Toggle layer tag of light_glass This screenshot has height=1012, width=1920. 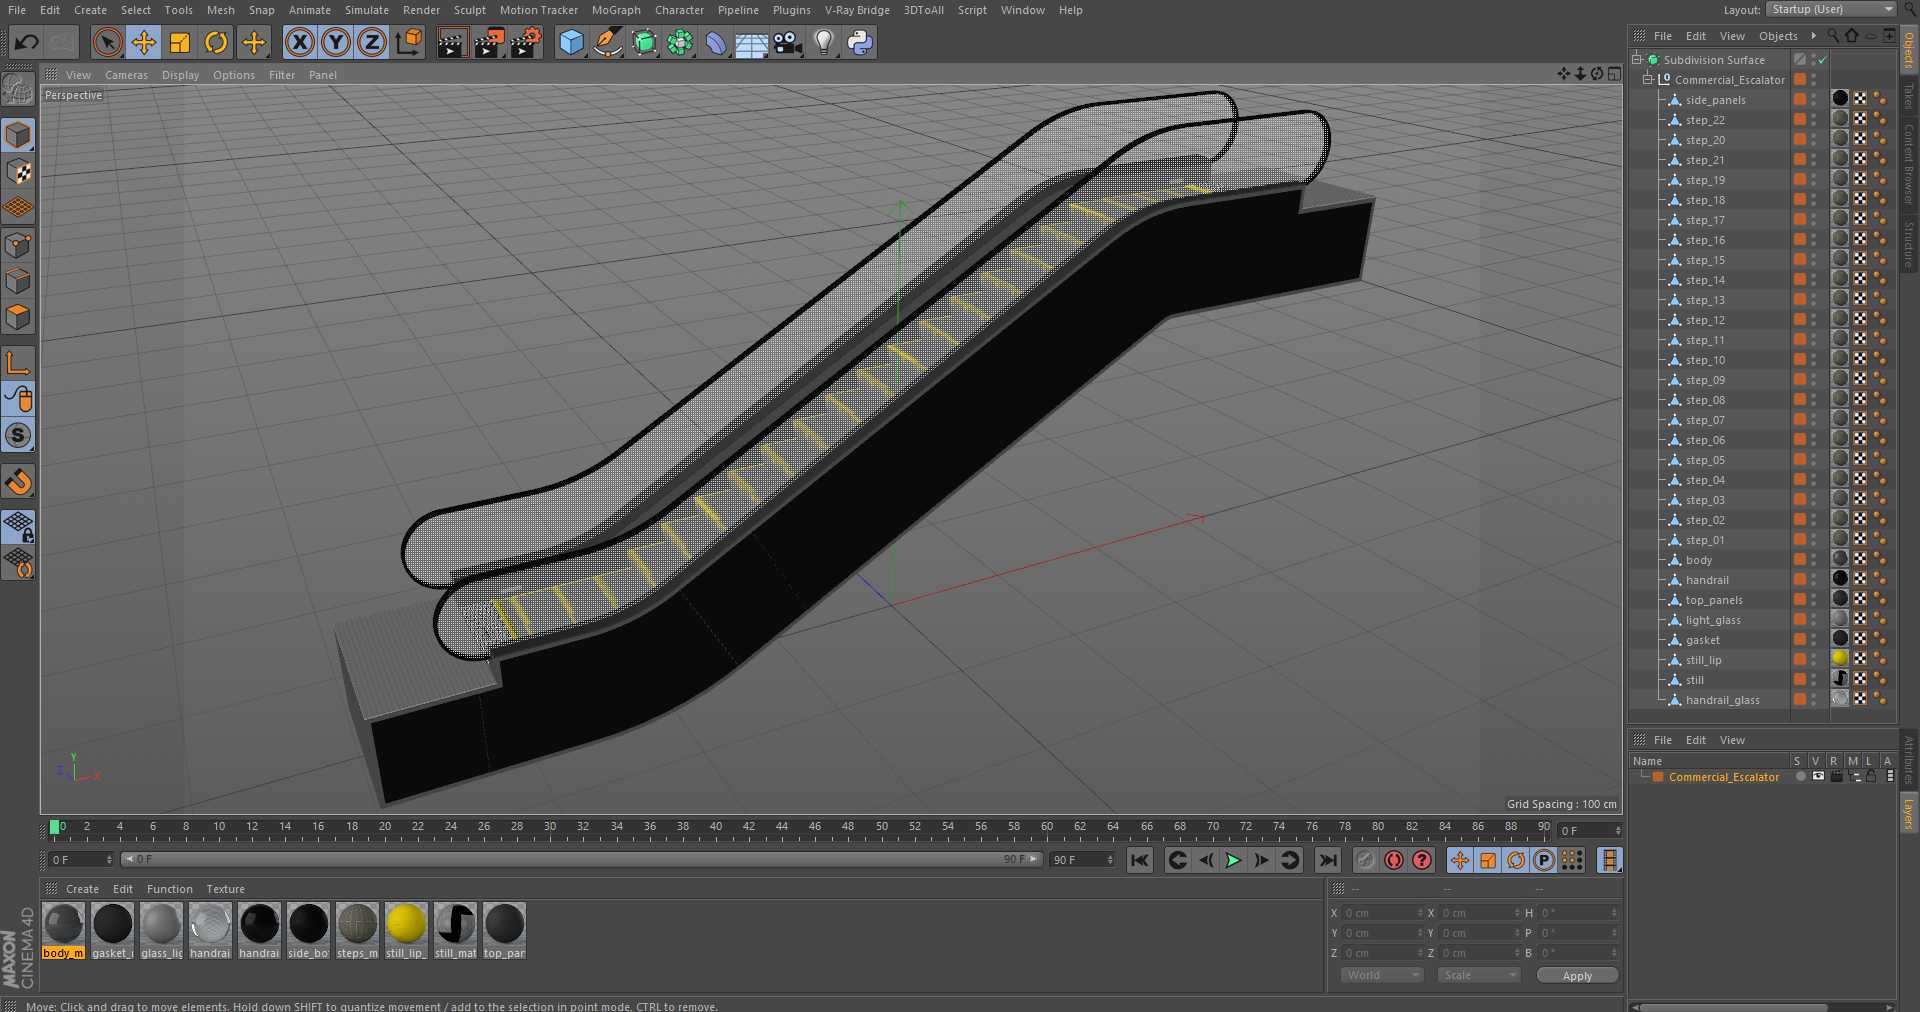point(1799,619)
